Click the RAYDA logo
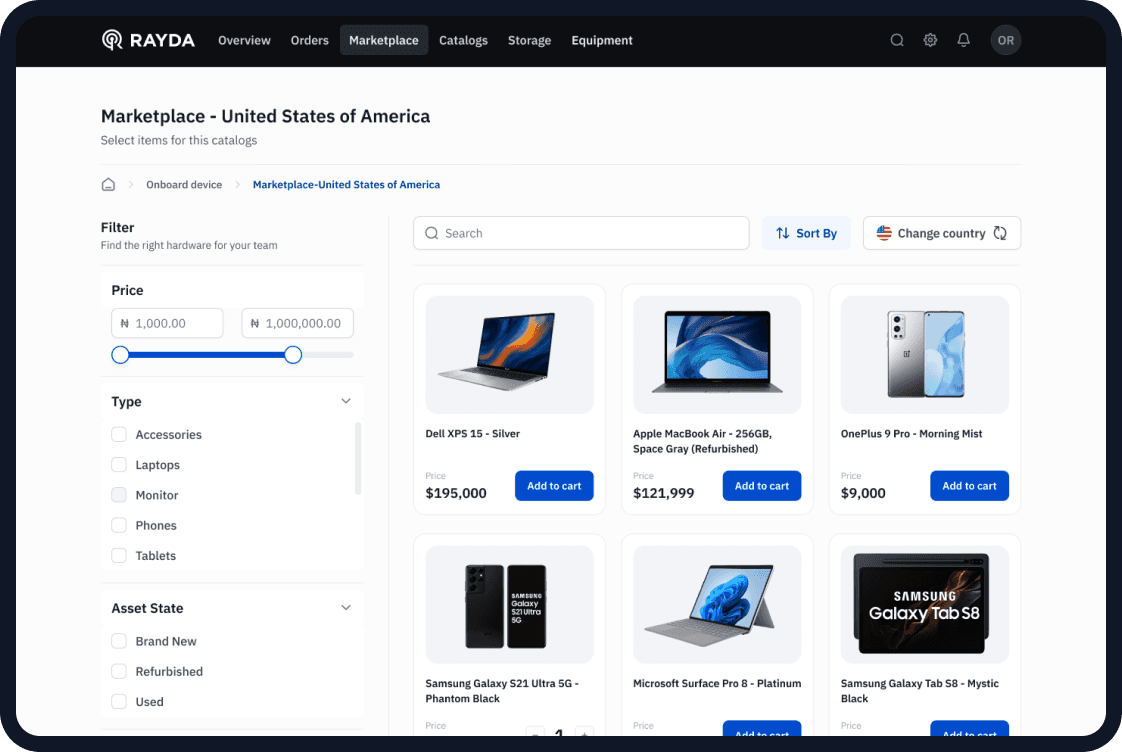The width and height of the screenshot is (1122, 752). 148,40
